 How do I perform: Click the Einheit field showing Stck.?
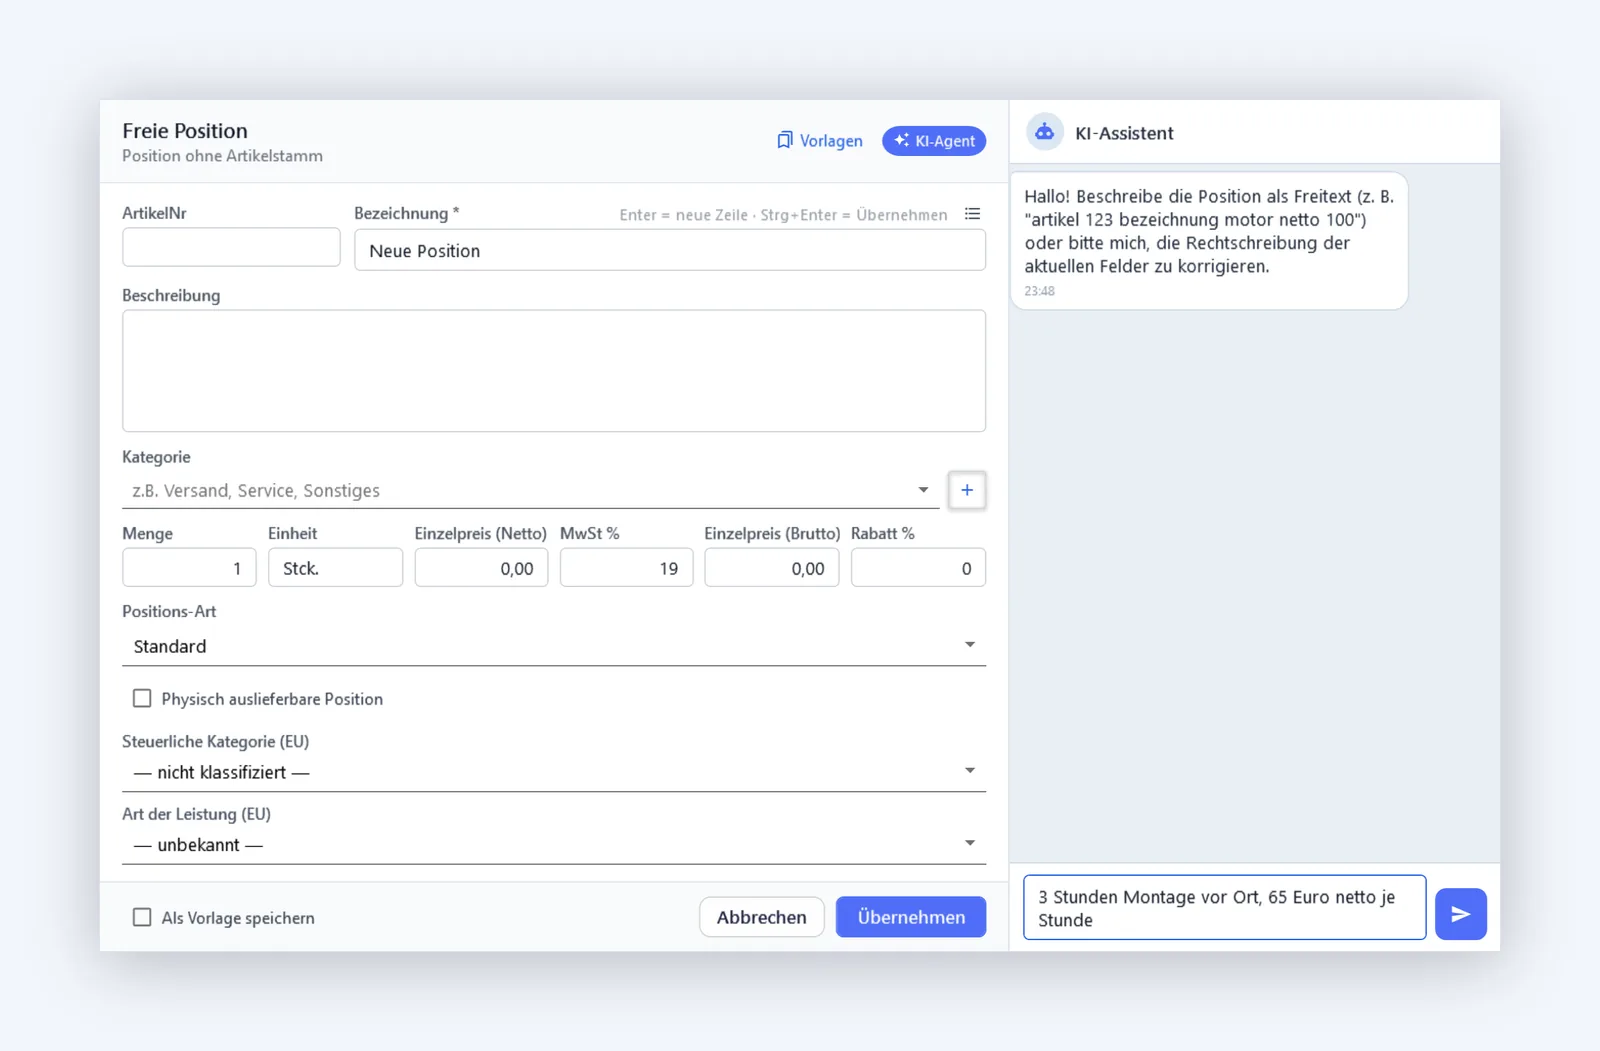click(335, 568)
